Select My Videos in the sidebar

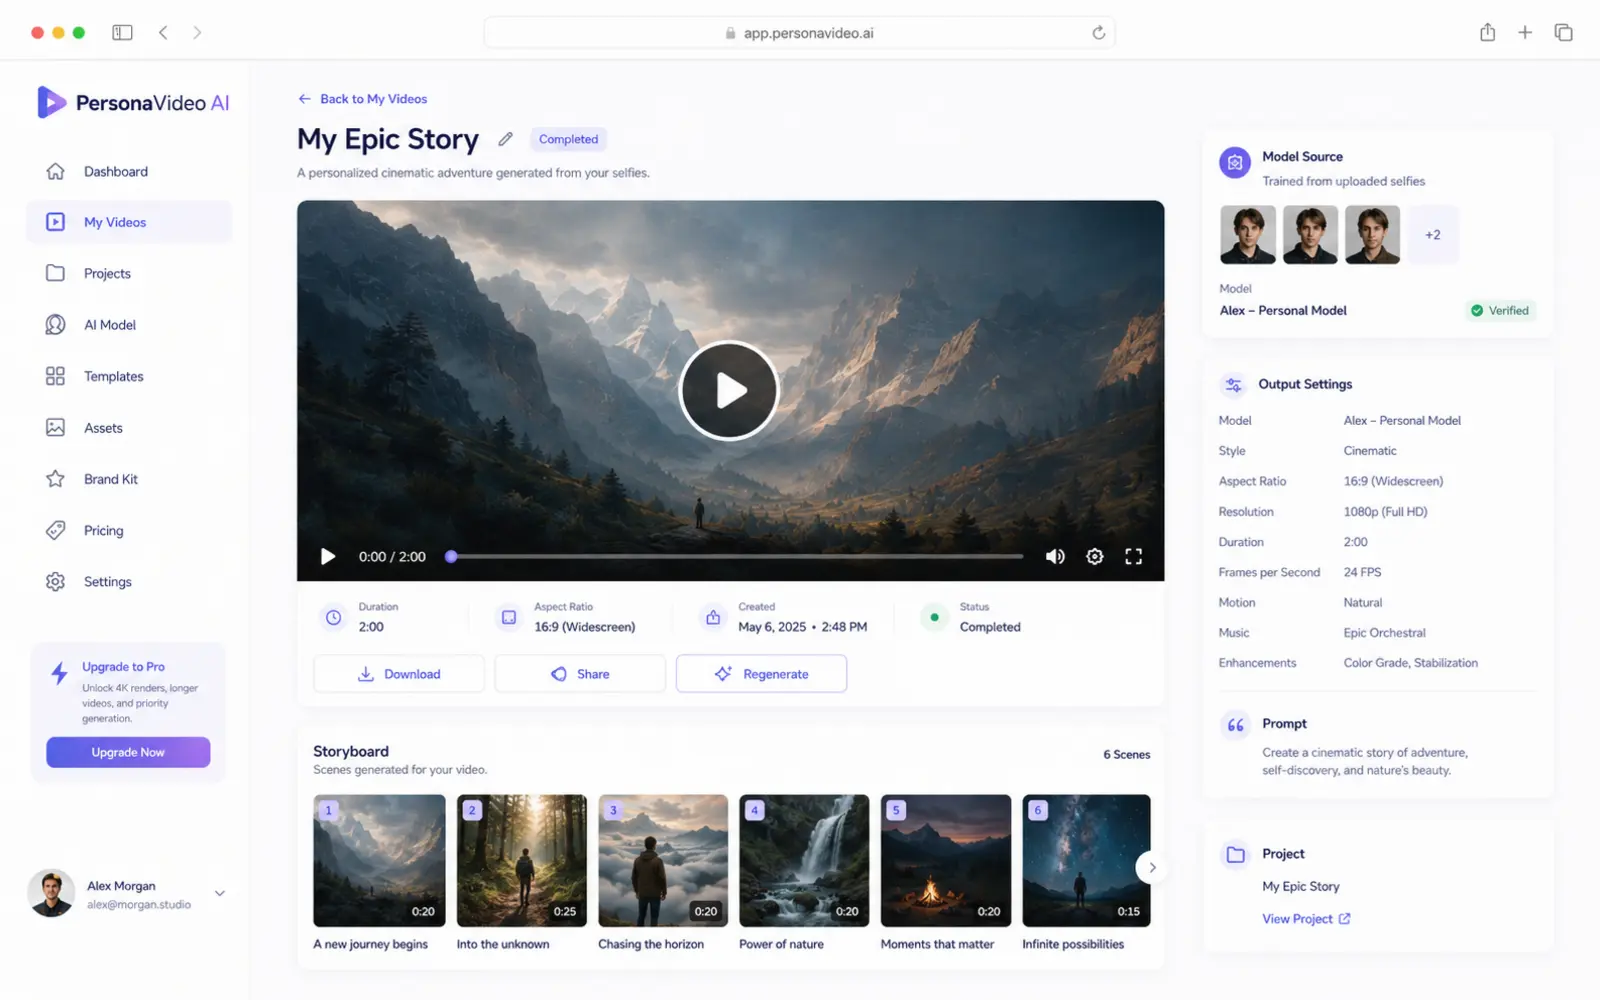coord(129,222)
